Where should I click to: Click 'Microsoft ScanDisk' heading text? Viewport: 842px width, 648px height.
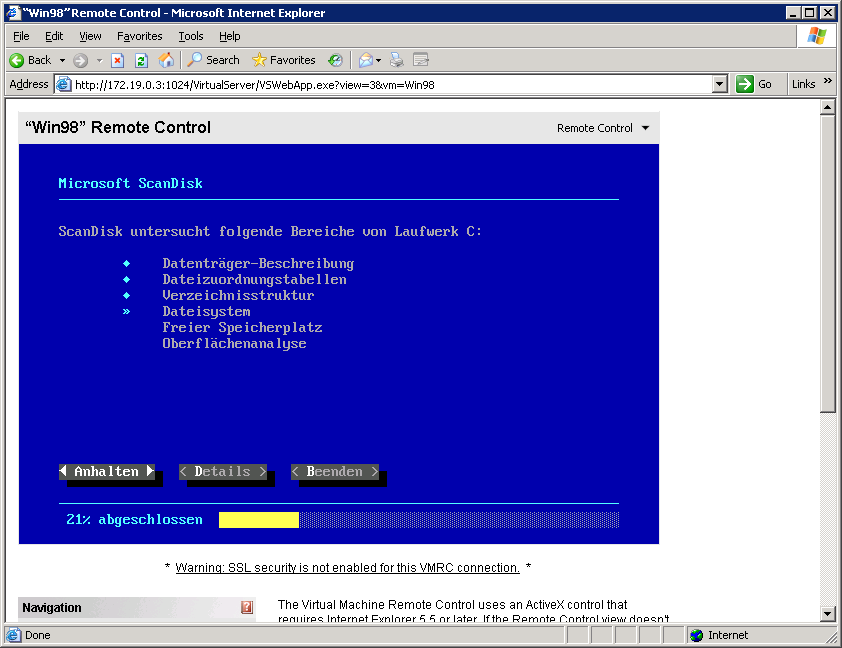coord(130,183)
